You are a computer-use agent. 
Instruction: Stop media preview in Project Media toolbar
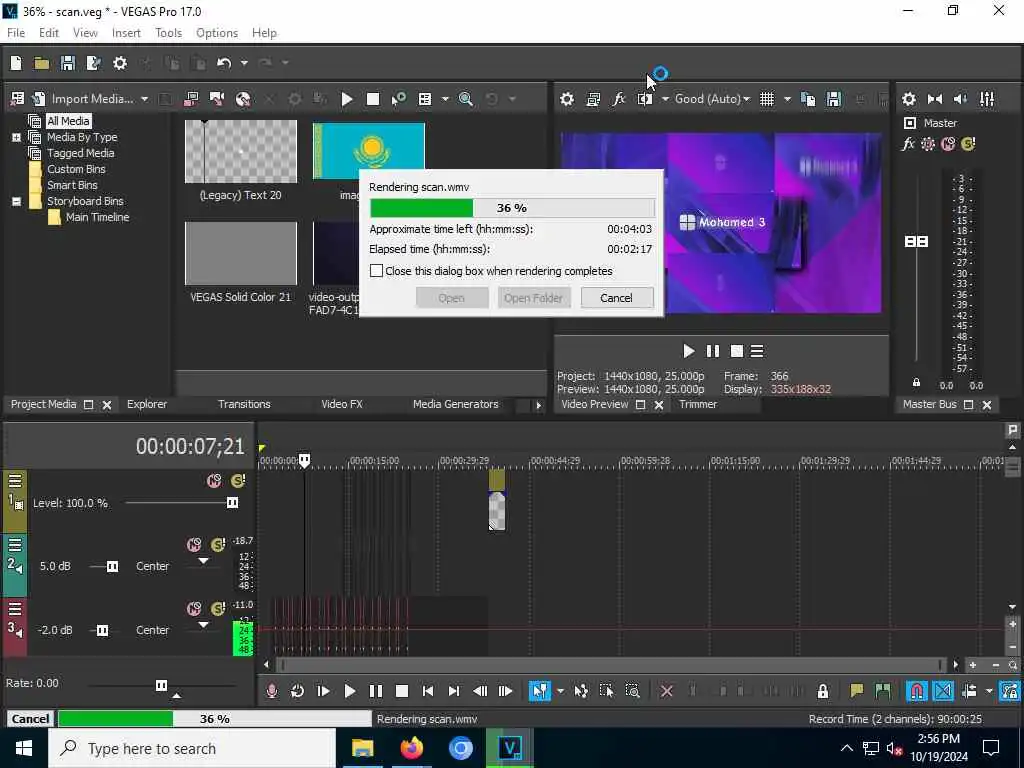pos(373,99)
